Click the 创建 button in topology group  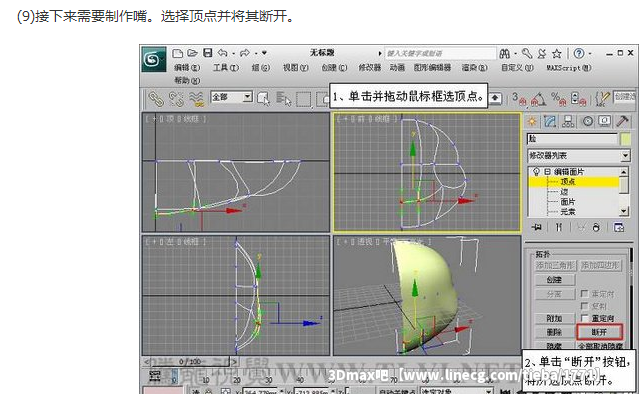pyautogui.click(x=554, y=280)
